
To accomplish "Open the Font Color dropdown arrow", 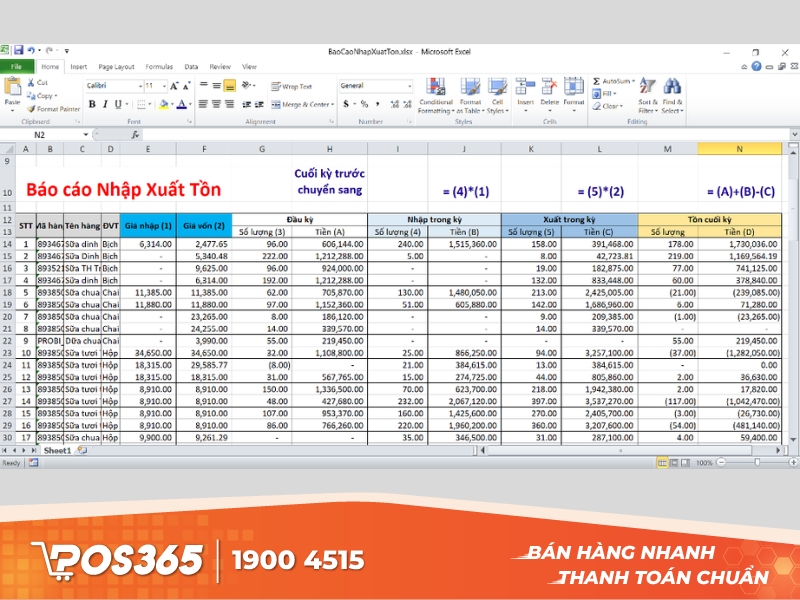I will (190, 104).
